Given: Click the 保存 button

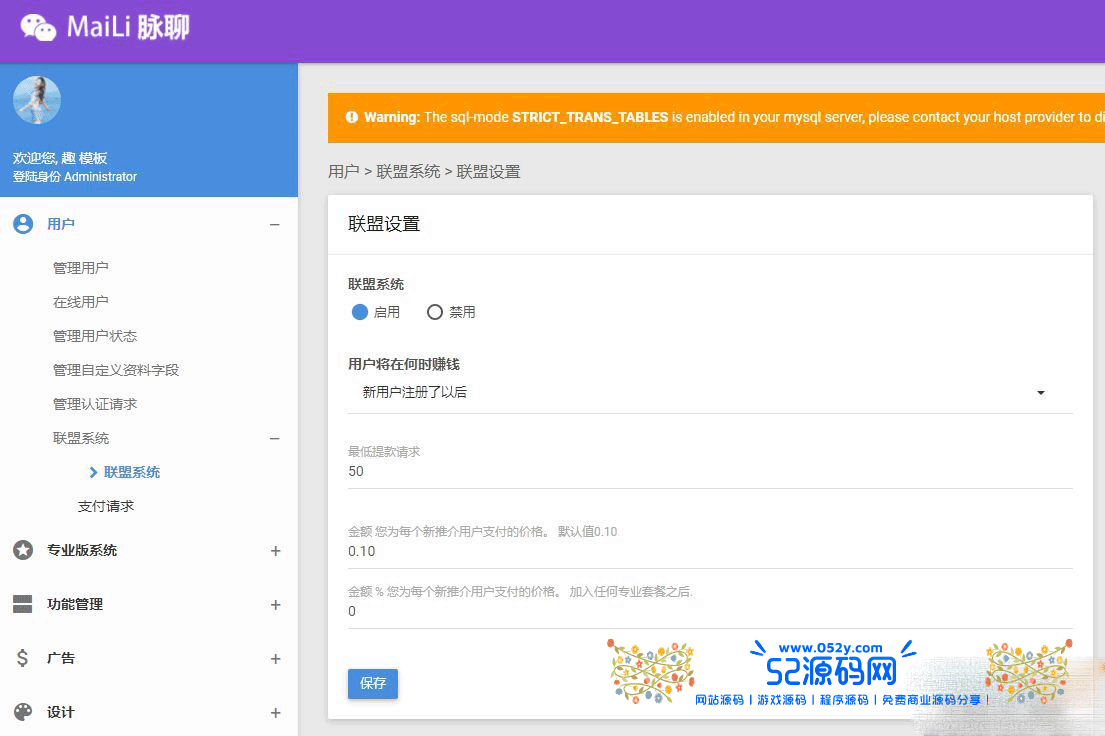Looking at the screenshot, I should click(x=373, y=684).
